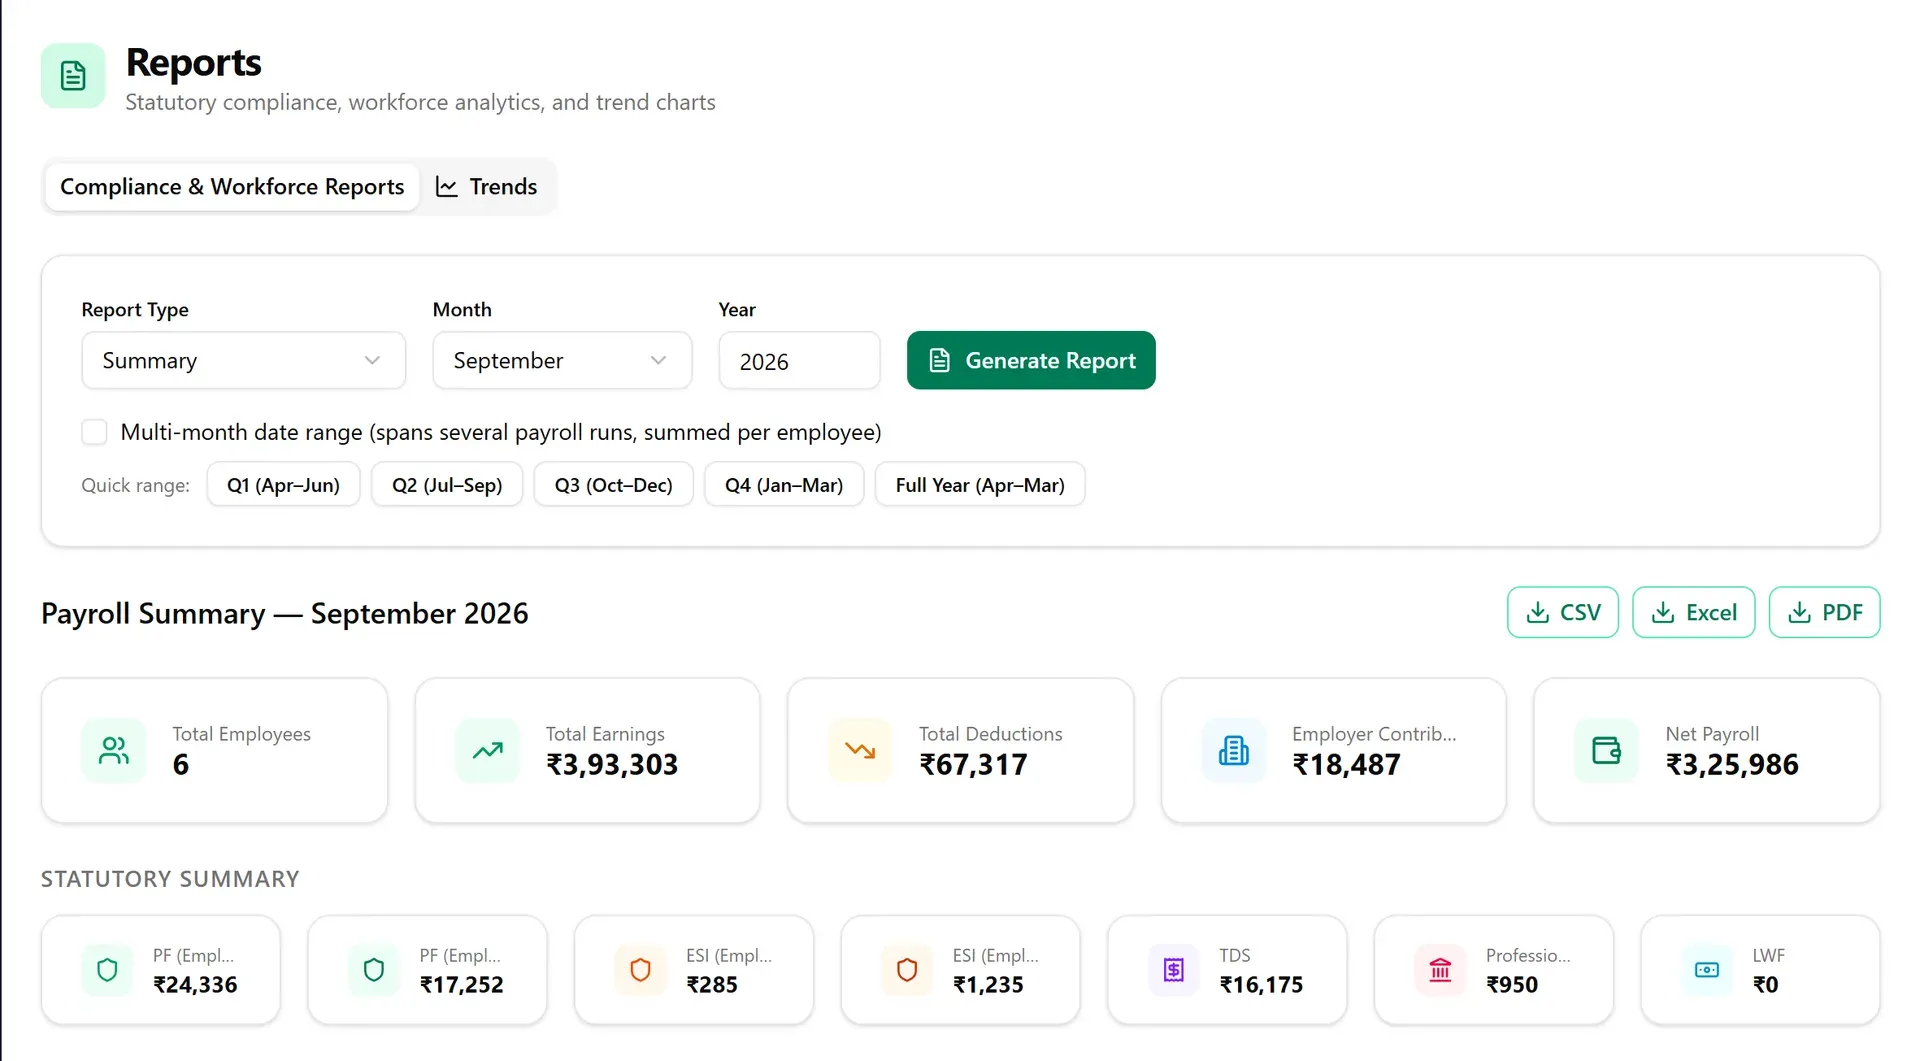Click the Total Earnings value ₹3,93,303
The height and width of the screenshot is (1061, 1920).
612,765
